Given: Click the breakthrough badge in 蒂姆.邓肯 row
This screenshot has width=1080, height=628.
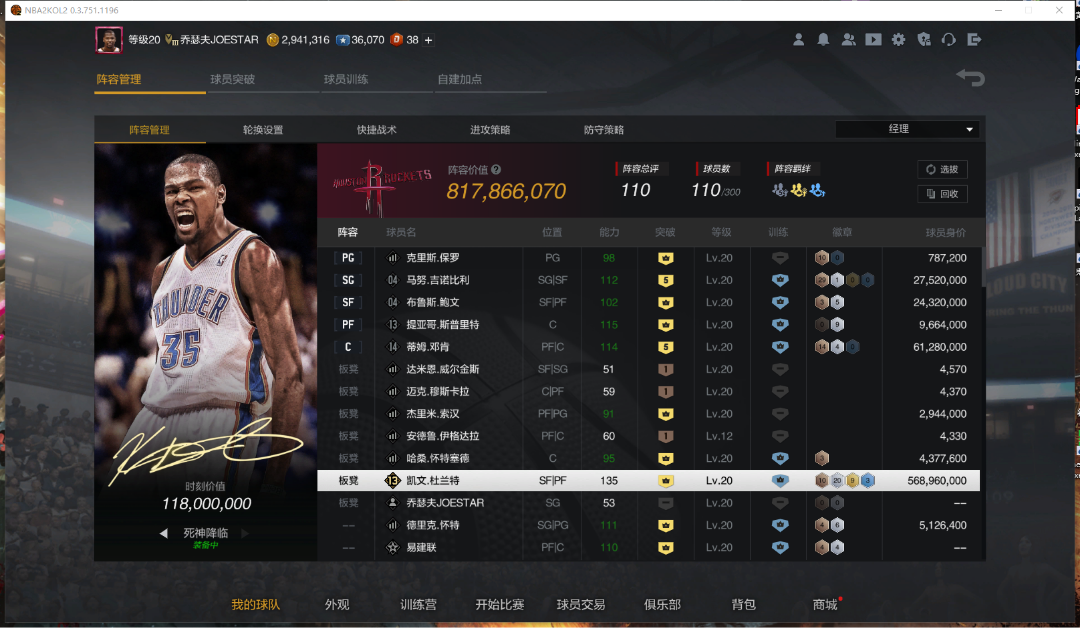Looking at the screenshot, I should click(665, 347).
